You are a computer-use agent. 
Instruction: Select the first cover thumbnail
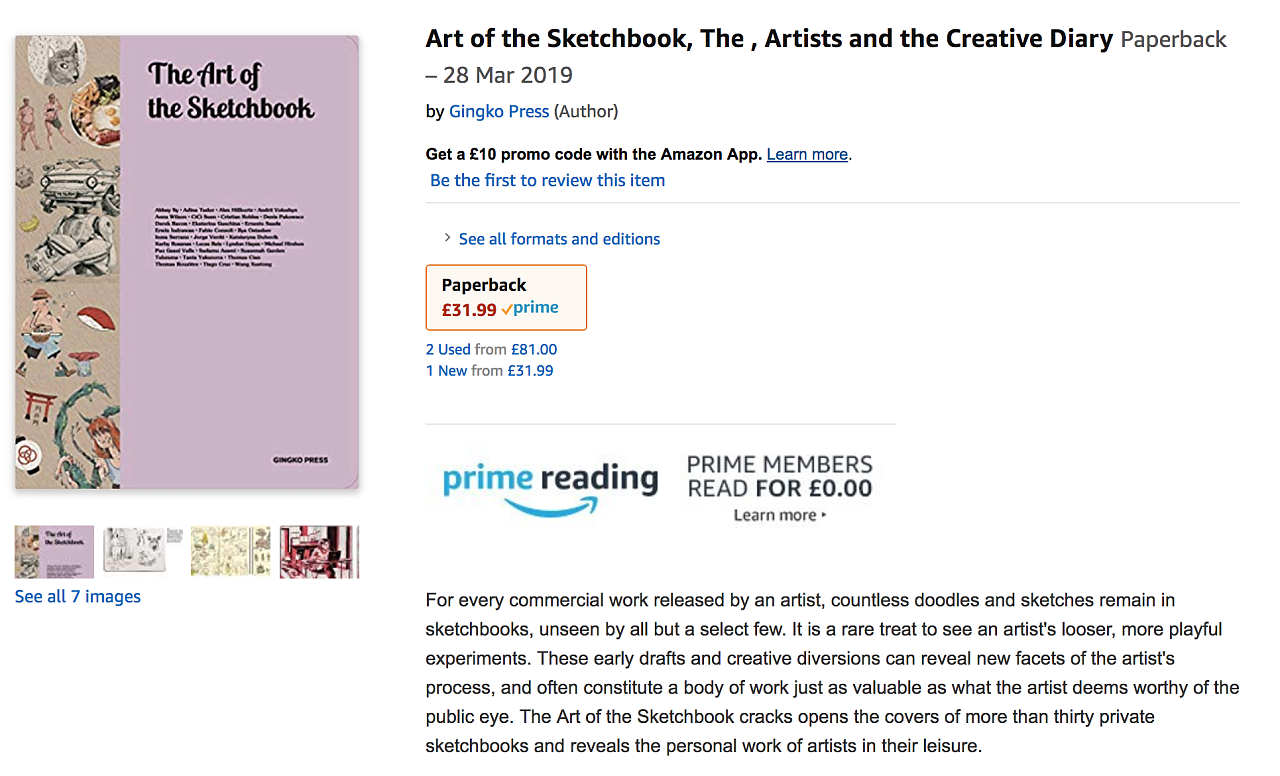coord(54,551)
